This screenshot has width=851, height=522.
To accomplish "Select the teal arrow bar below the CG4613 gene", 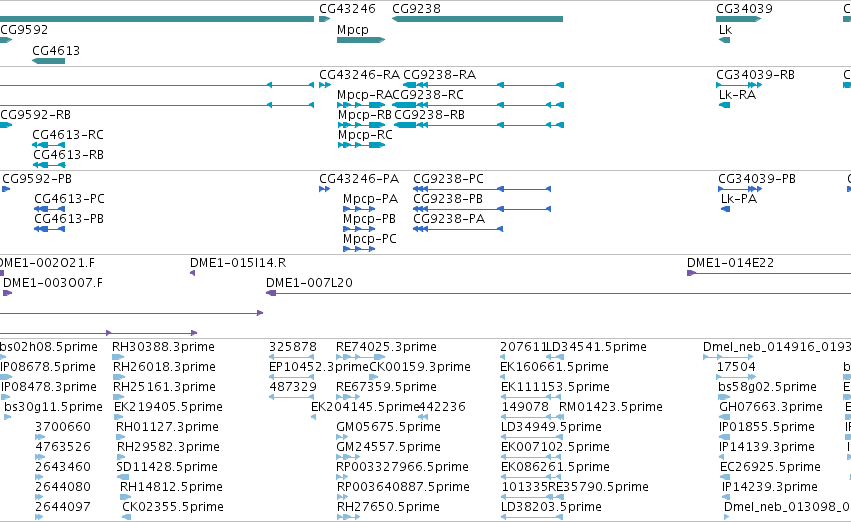I will [x=49, y=61].
